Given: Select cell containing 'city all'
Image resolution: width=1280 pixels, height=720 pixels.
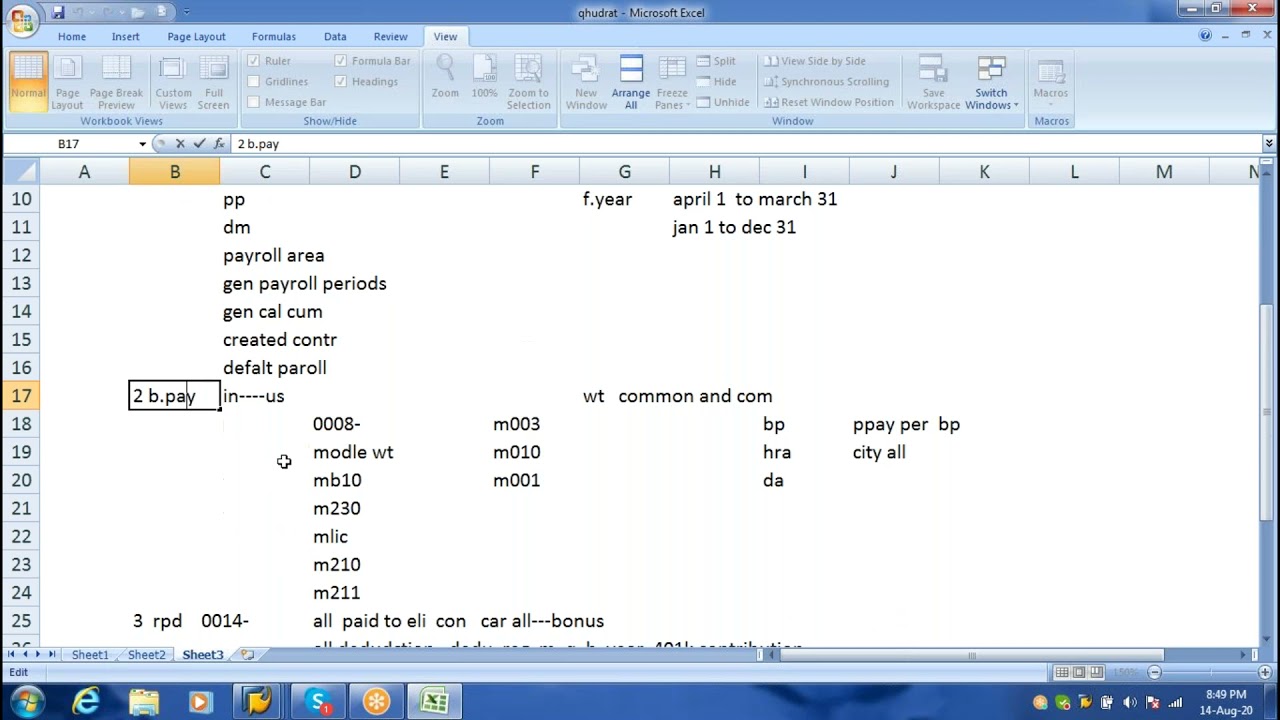Looking at the screenshot, I should [x=894, y=453].
